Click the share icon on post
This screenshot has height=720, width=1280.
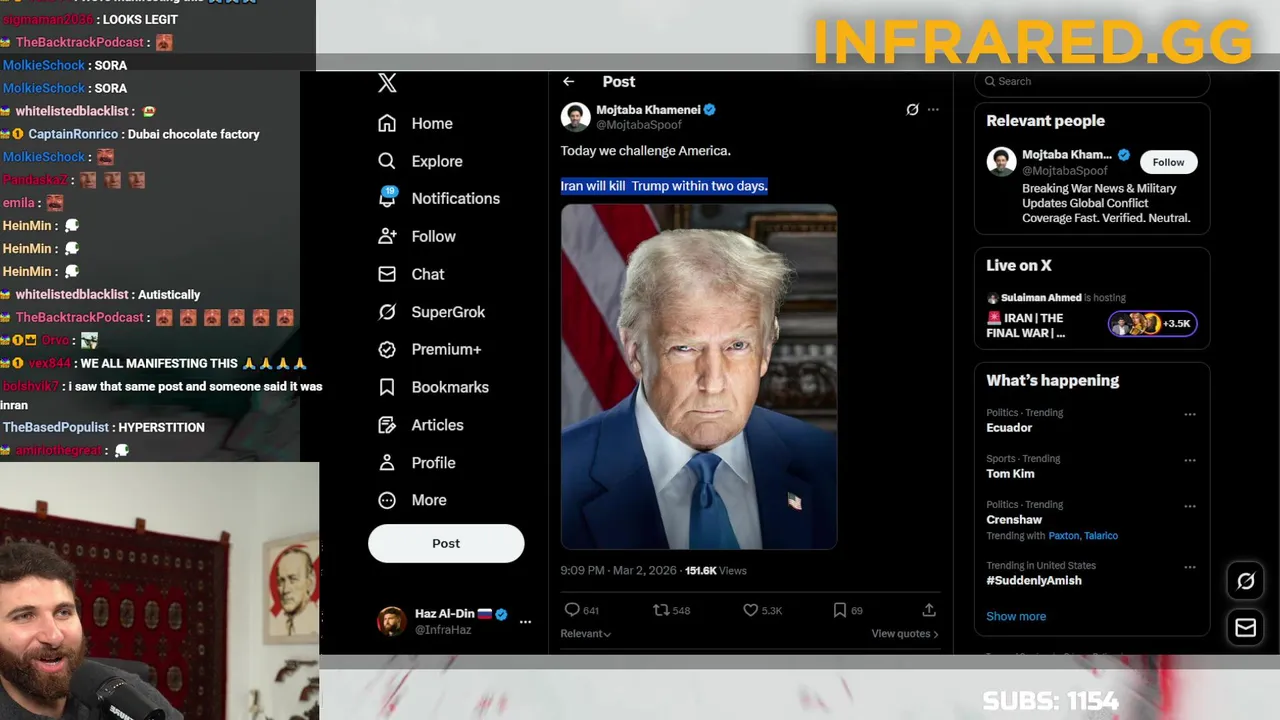929,610
